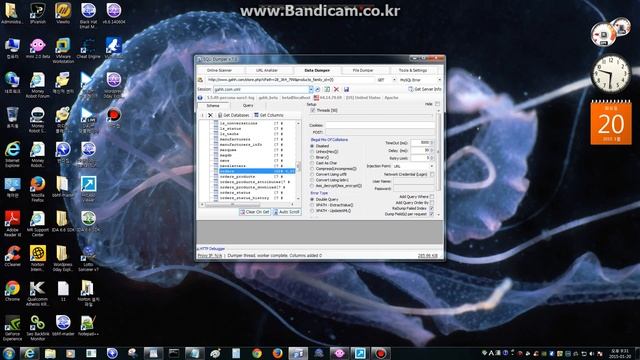Select XPATH - ExtractValue() error type
640x360 pixels.
pos(312,205)
